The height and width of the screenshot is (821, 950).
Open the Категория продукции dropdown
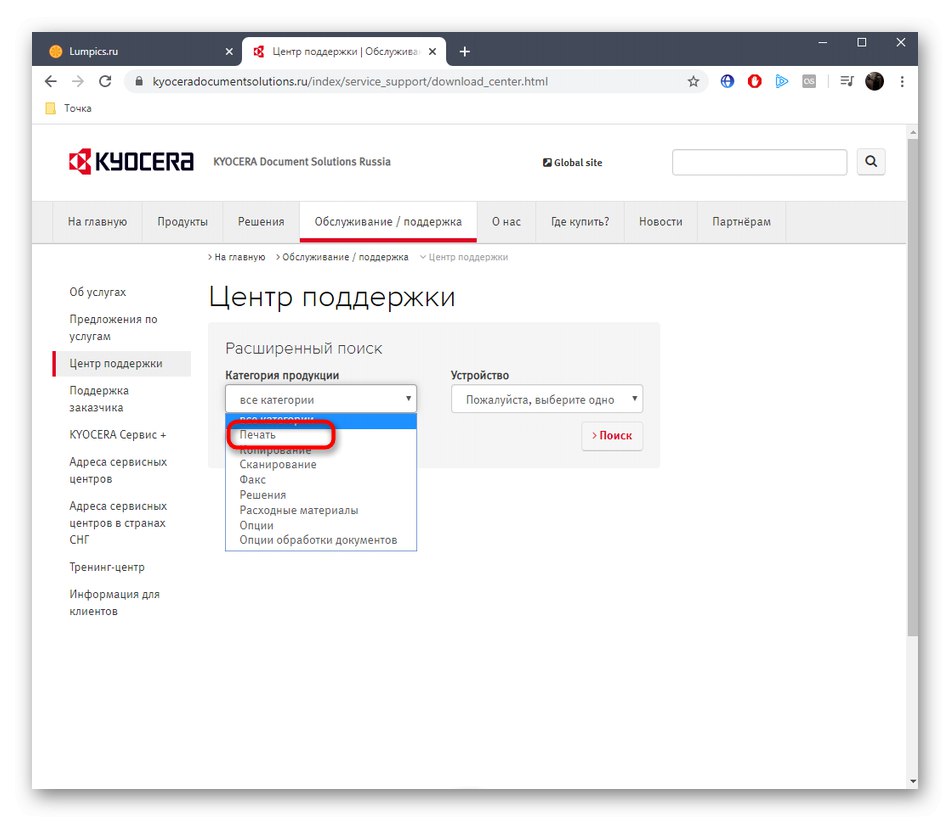tap(320, 398)
